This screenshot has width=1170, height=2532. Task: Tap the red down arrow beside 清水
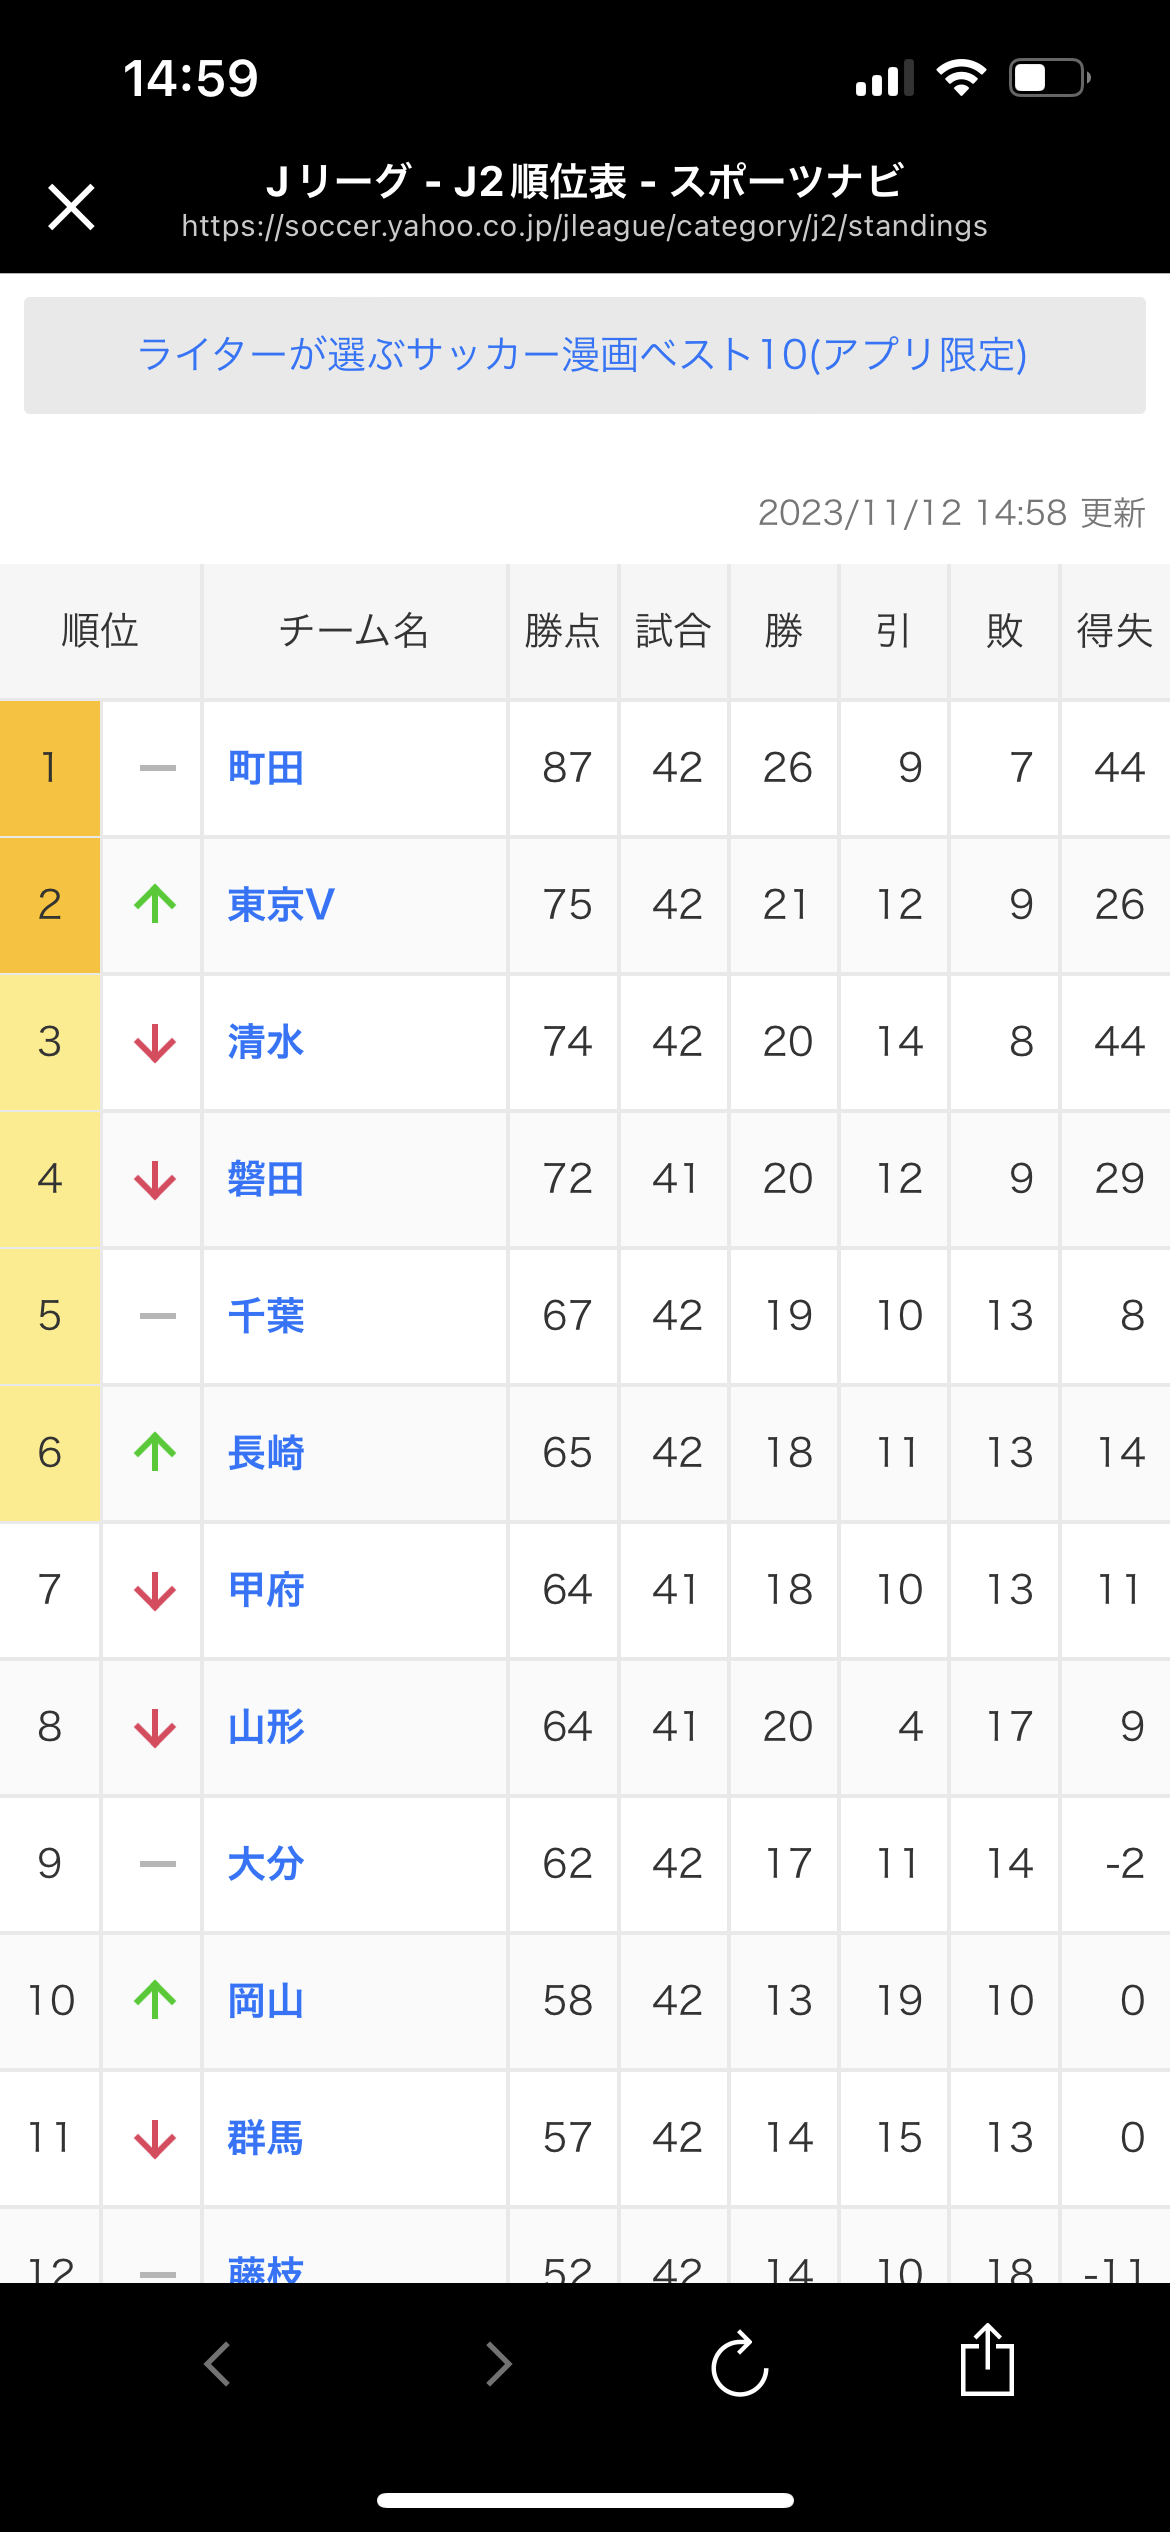[x=155, y=1042]
